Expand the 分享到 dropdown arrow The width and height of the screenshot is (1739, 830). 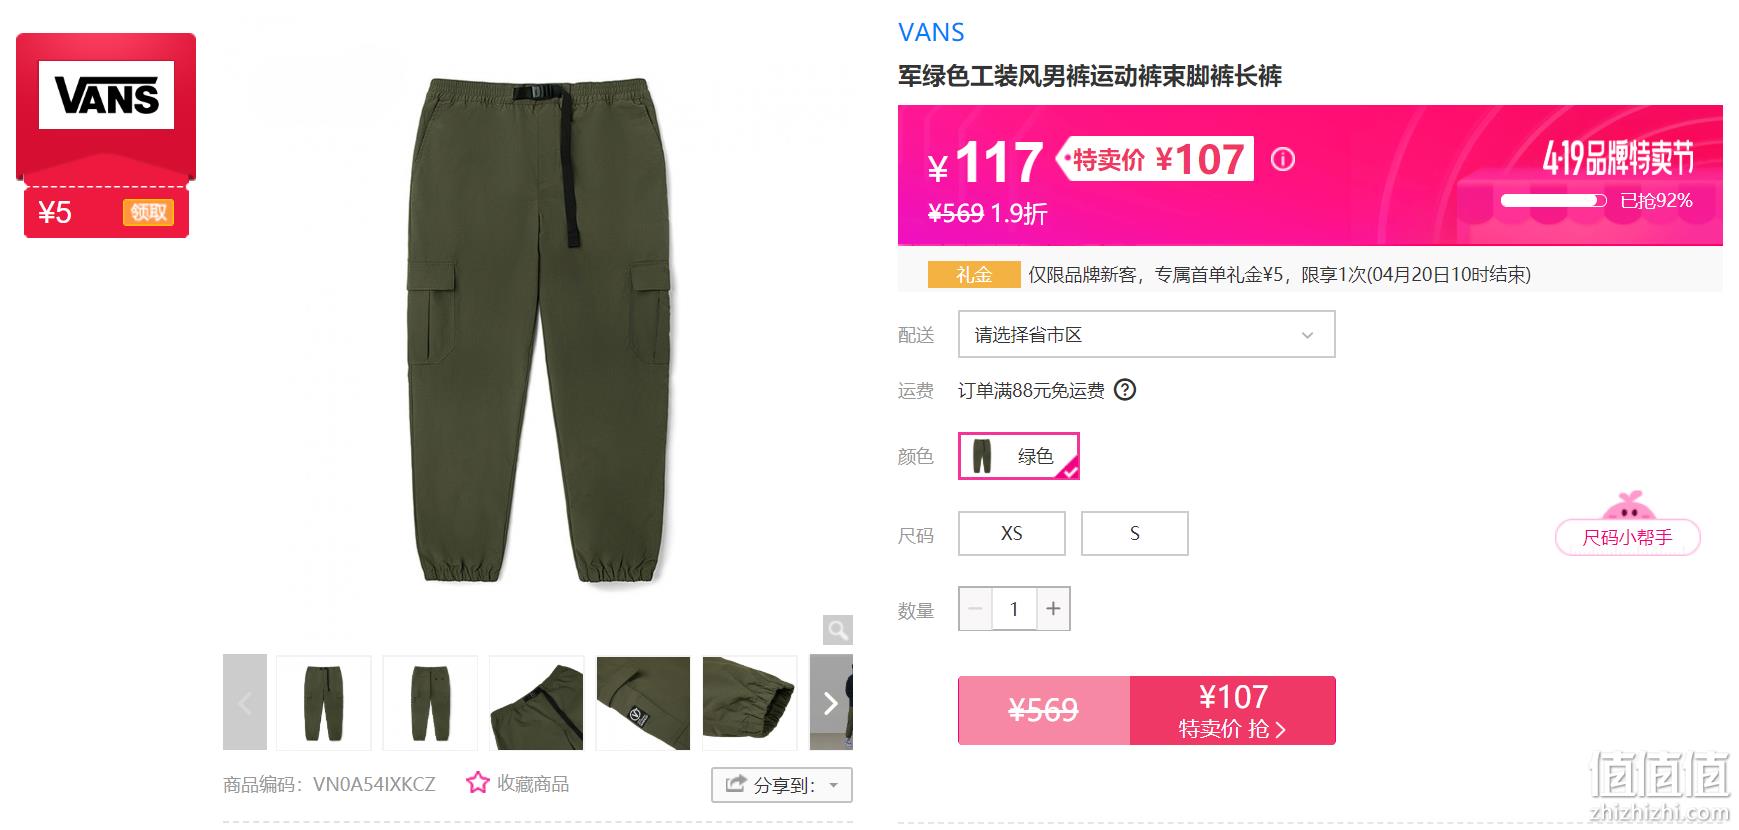click(x=834, y=786)
